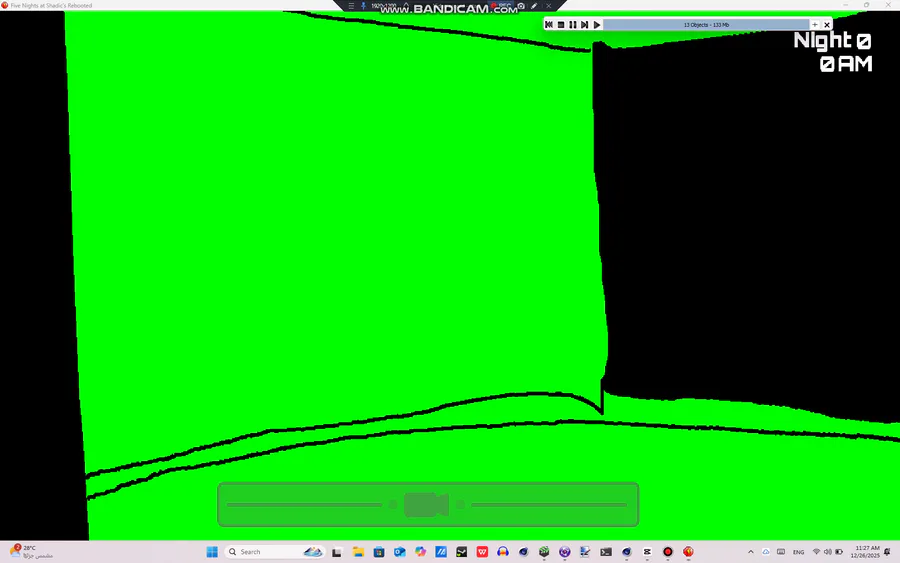Click the taskbar Search box
This screenshot has width=900, height=563.
(x=275, y=552)
